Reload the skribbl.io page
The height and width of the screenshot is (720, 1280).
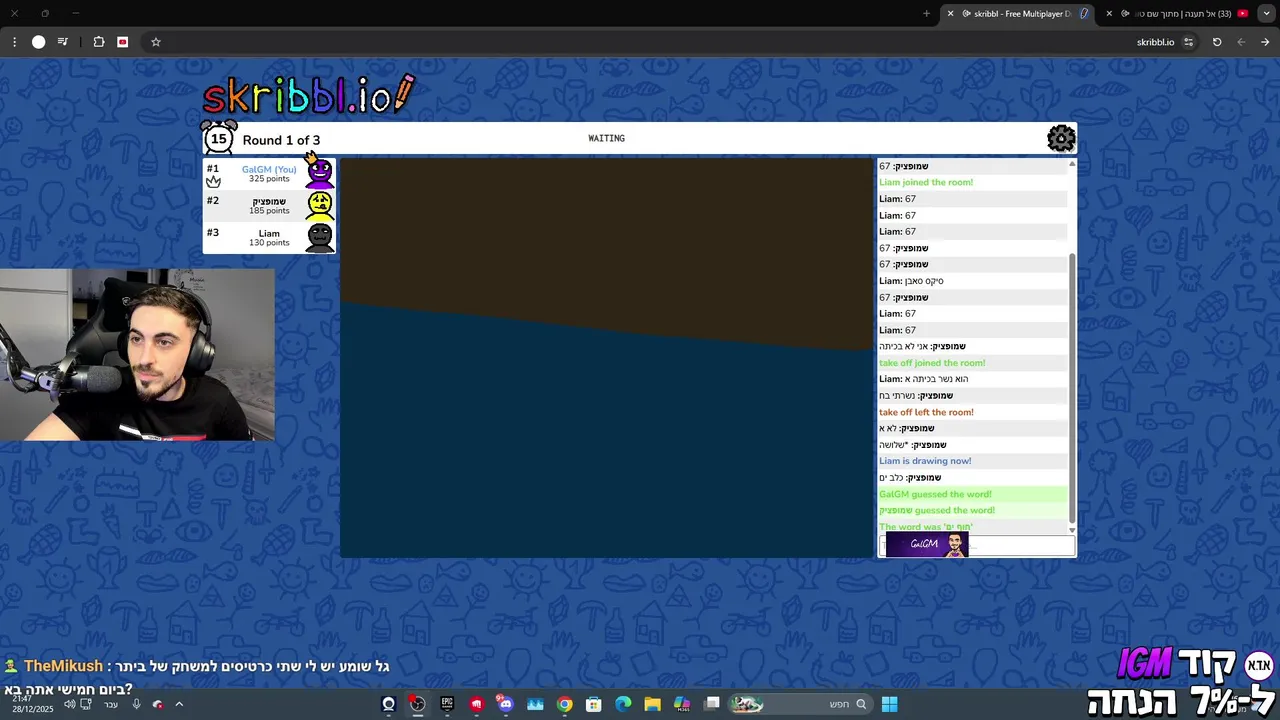click(x=1217, y=42)
